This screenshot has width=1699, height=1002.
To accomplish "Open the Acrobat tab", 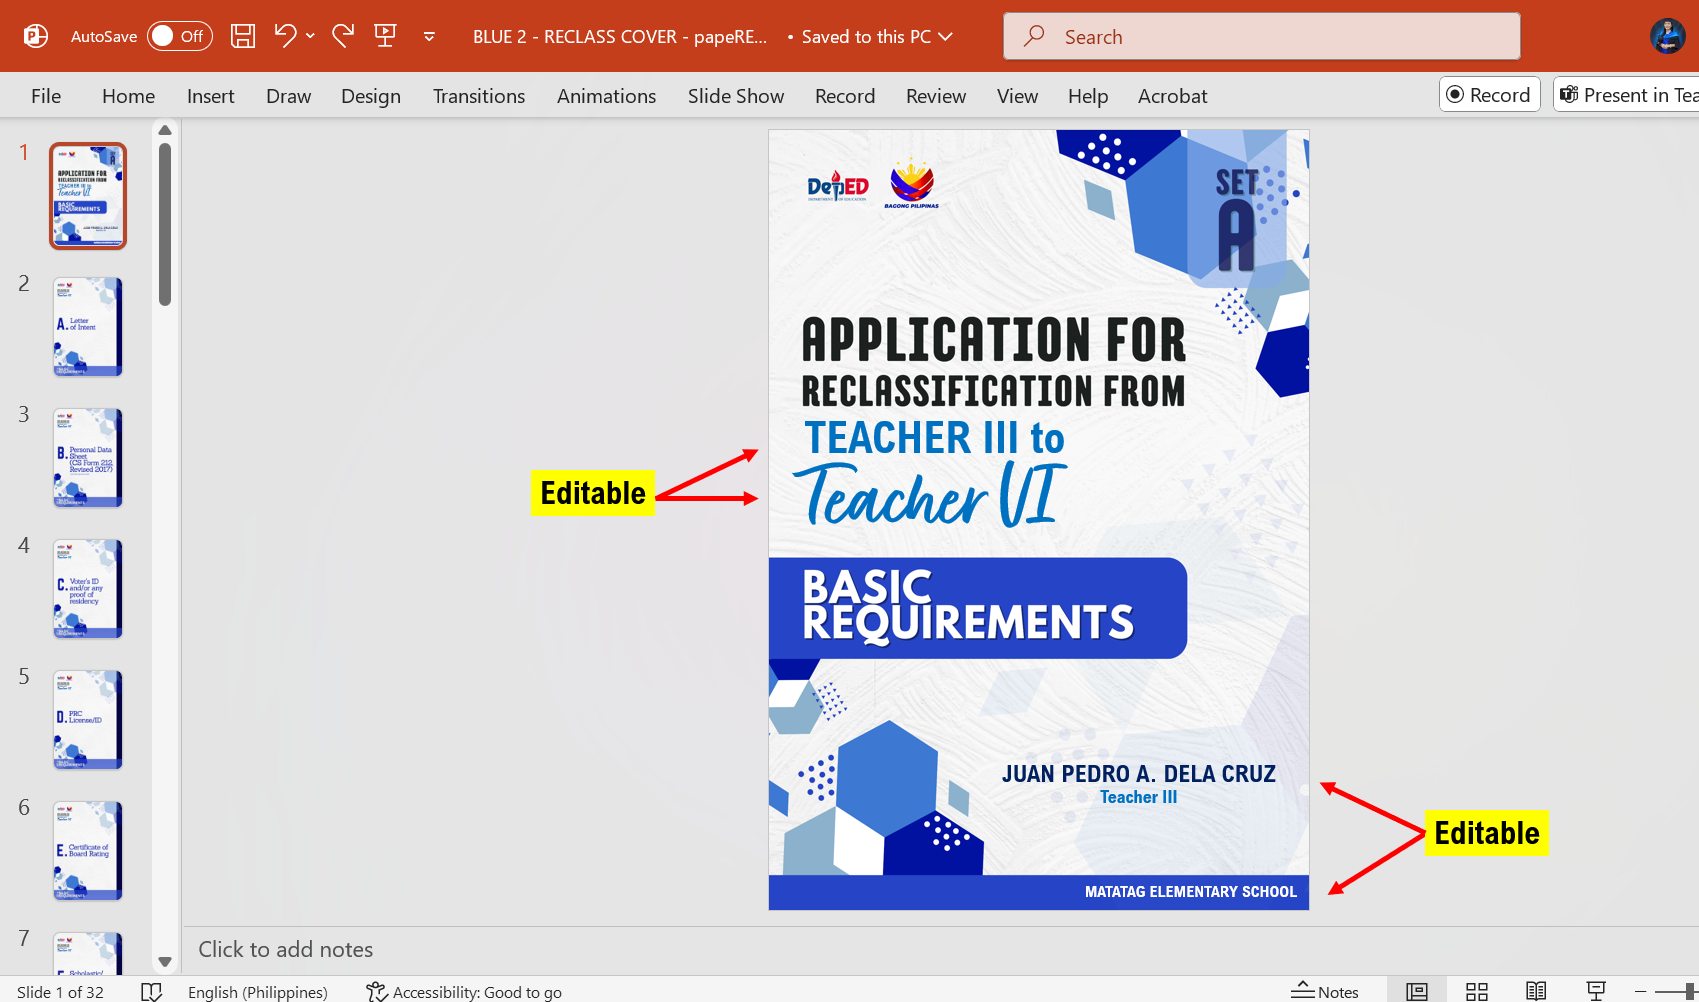I will tap(1172, 96).
